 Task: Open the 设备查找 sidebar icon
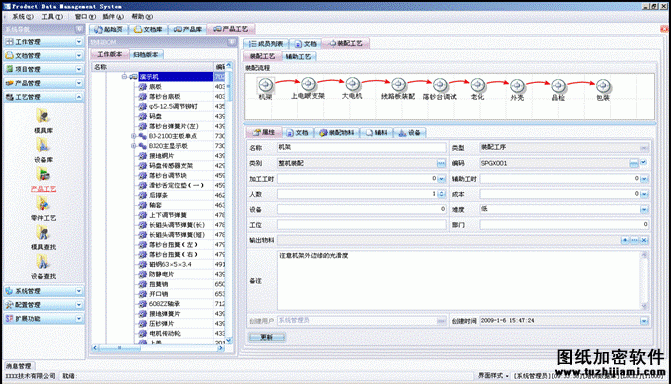43,262
